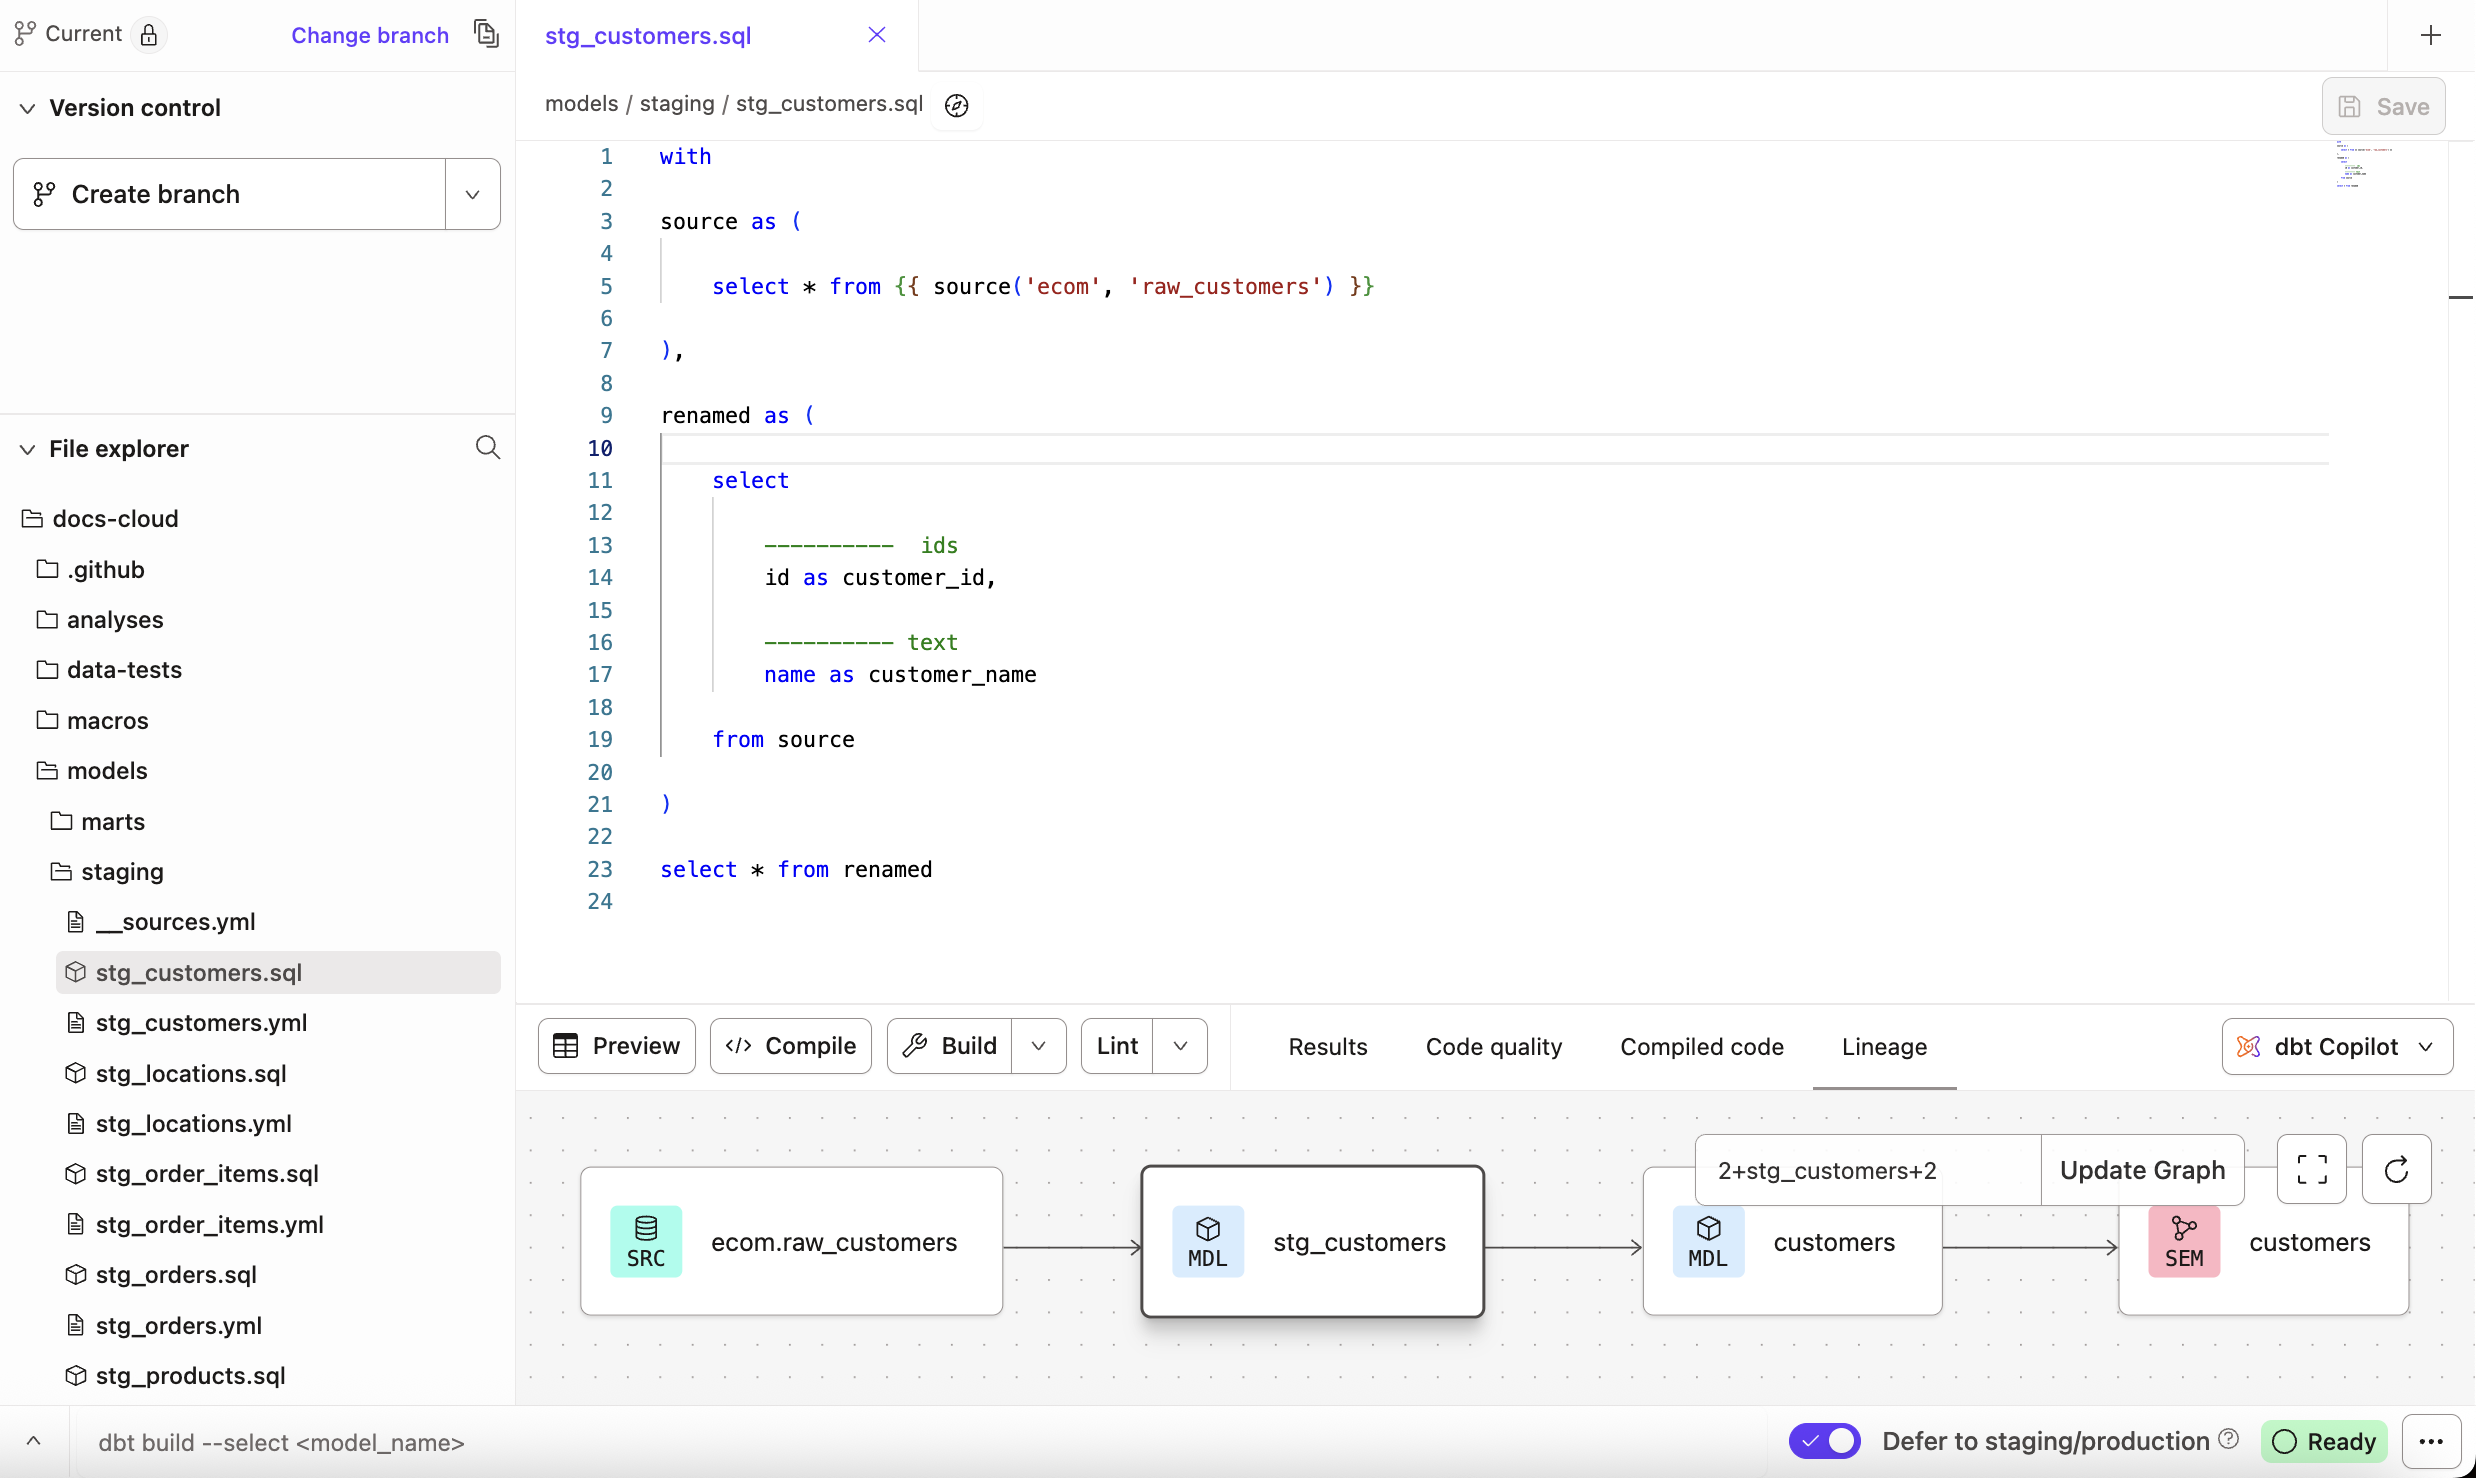The width and height of the screenshot is (2476, 1478).
Task: Click the lock icon next to Current branch
Action: (x=150, y=33)
